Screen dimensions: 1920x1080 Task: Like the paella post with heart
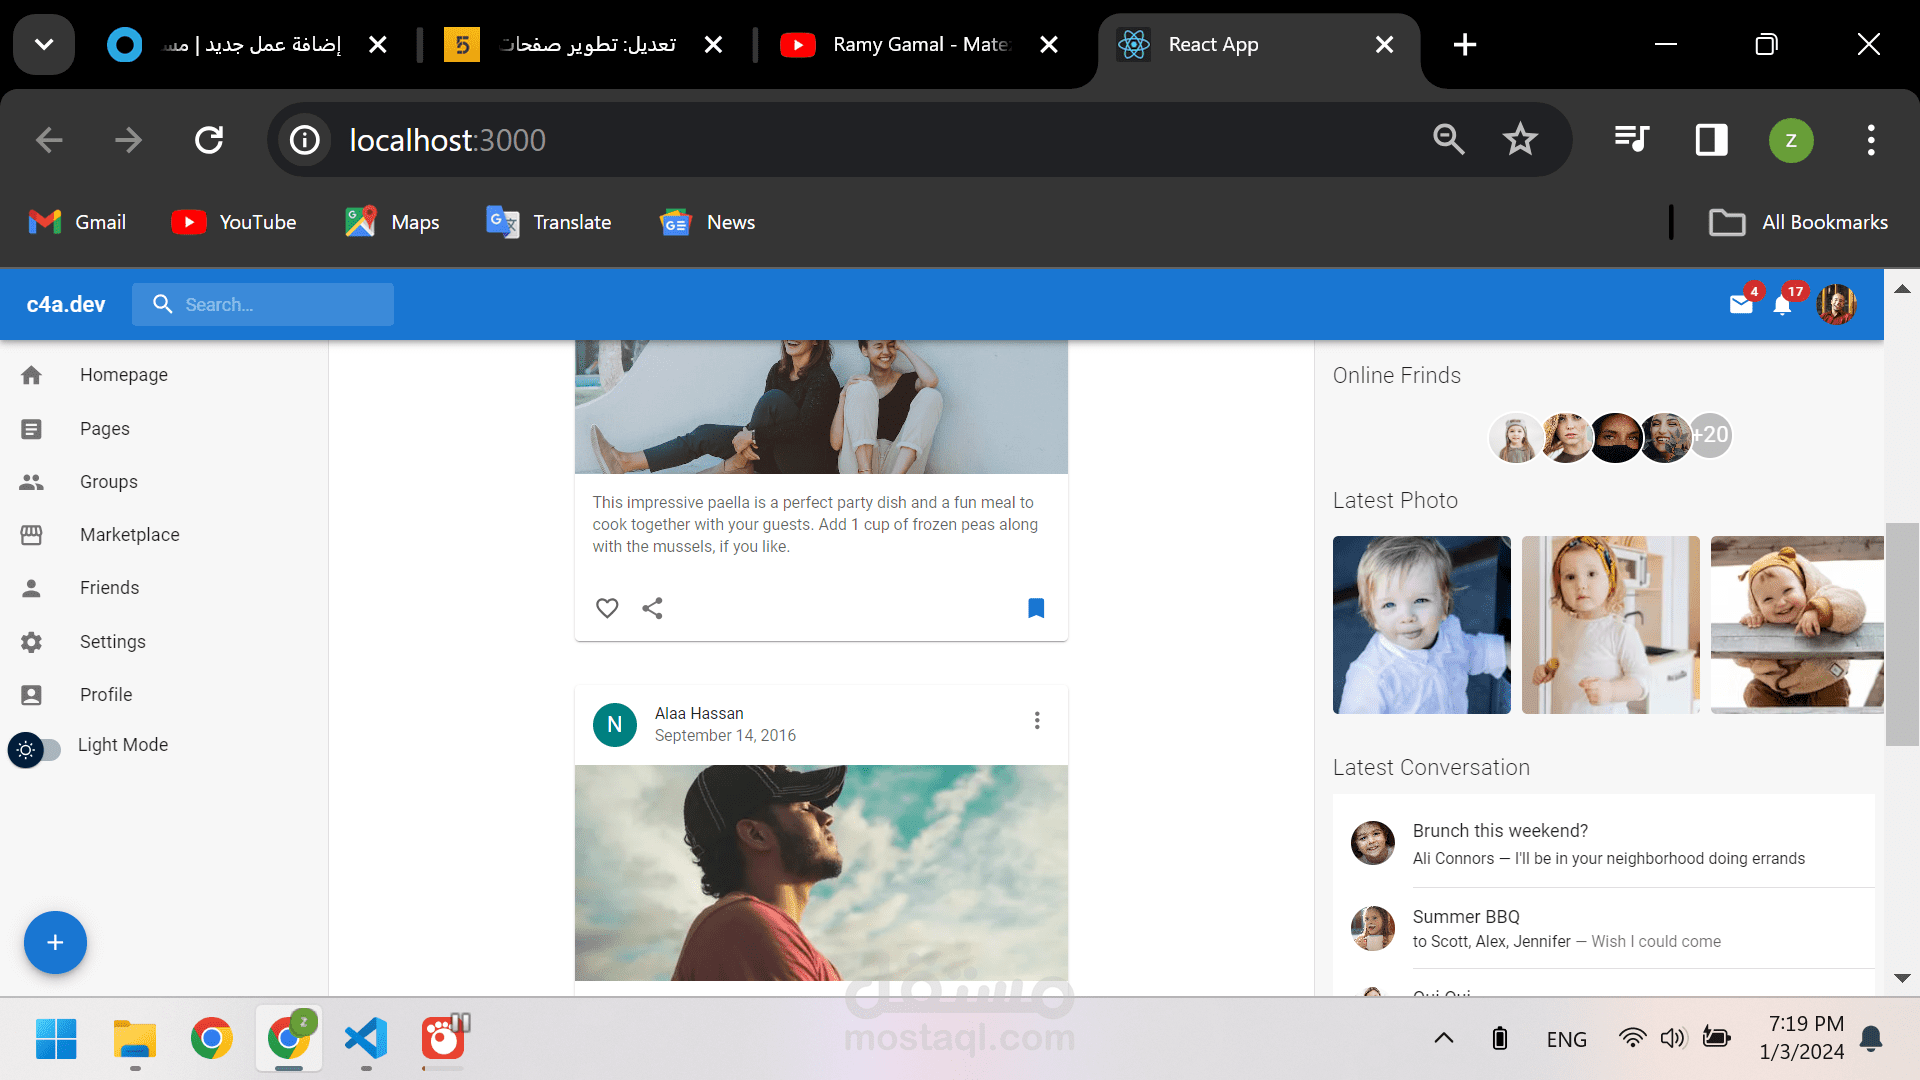(x=607, y=608)
